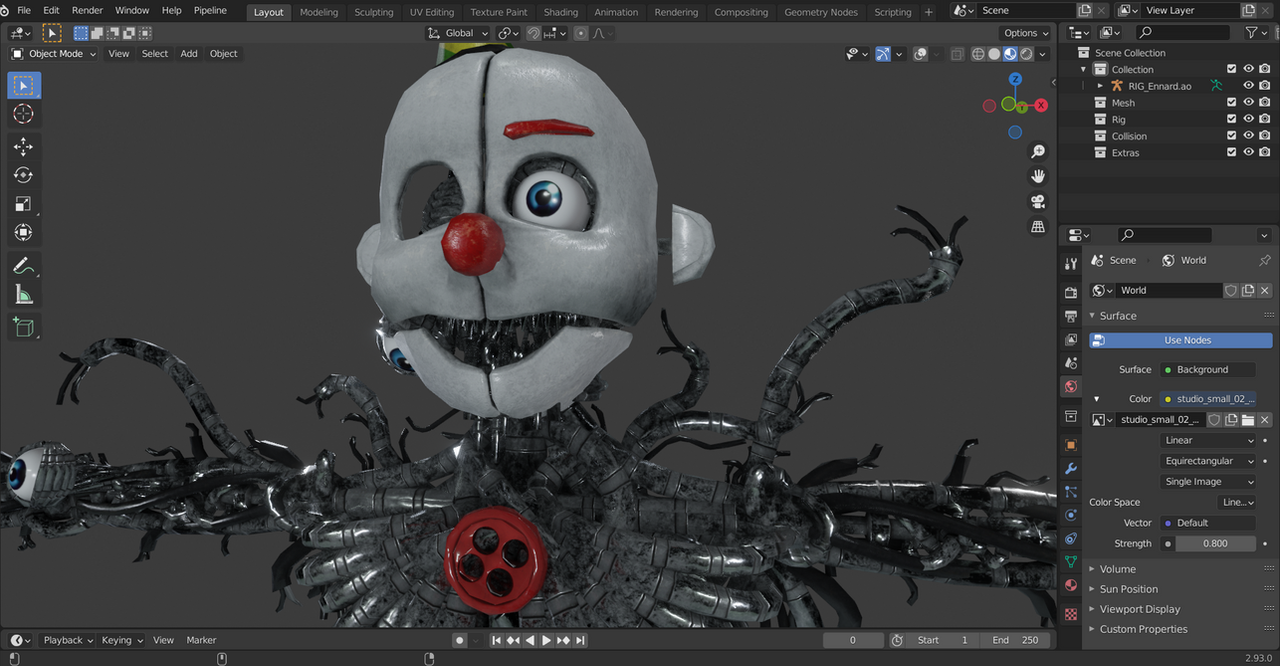Jump to the timeline end frame
This screenshot has height=666, width=1280.
coord(580,640)
